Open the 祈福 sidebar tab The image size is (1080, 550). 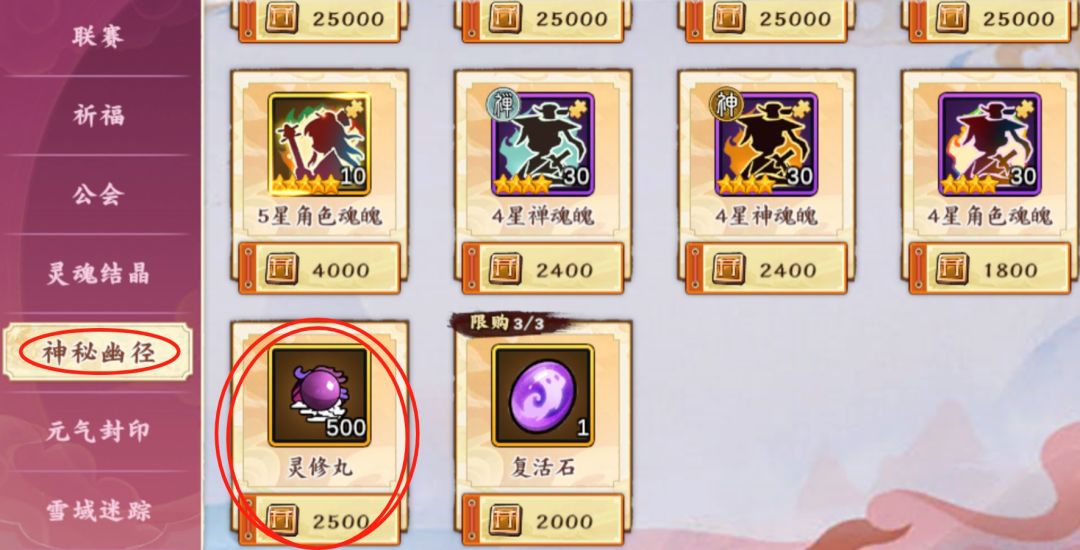98,116
